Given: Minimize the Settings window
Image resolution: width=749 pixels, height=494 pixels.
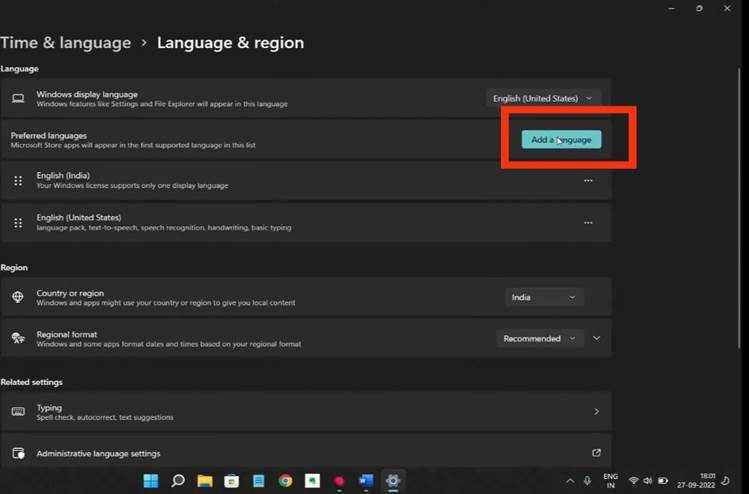Looking at the screenshot, I should pyautogui.click(x=671, y=8).
